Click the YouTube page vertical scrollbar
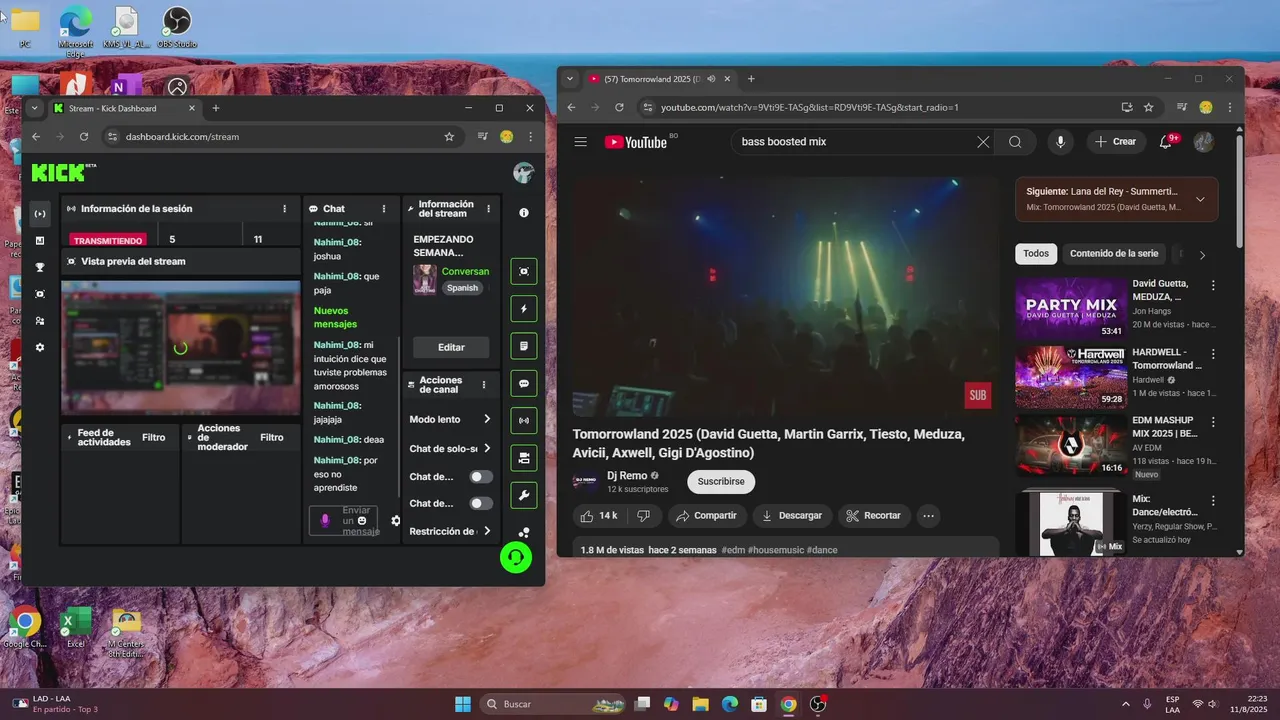Image resolution: width=1280 pixels, height=720 pixels. pos(1240,190)
